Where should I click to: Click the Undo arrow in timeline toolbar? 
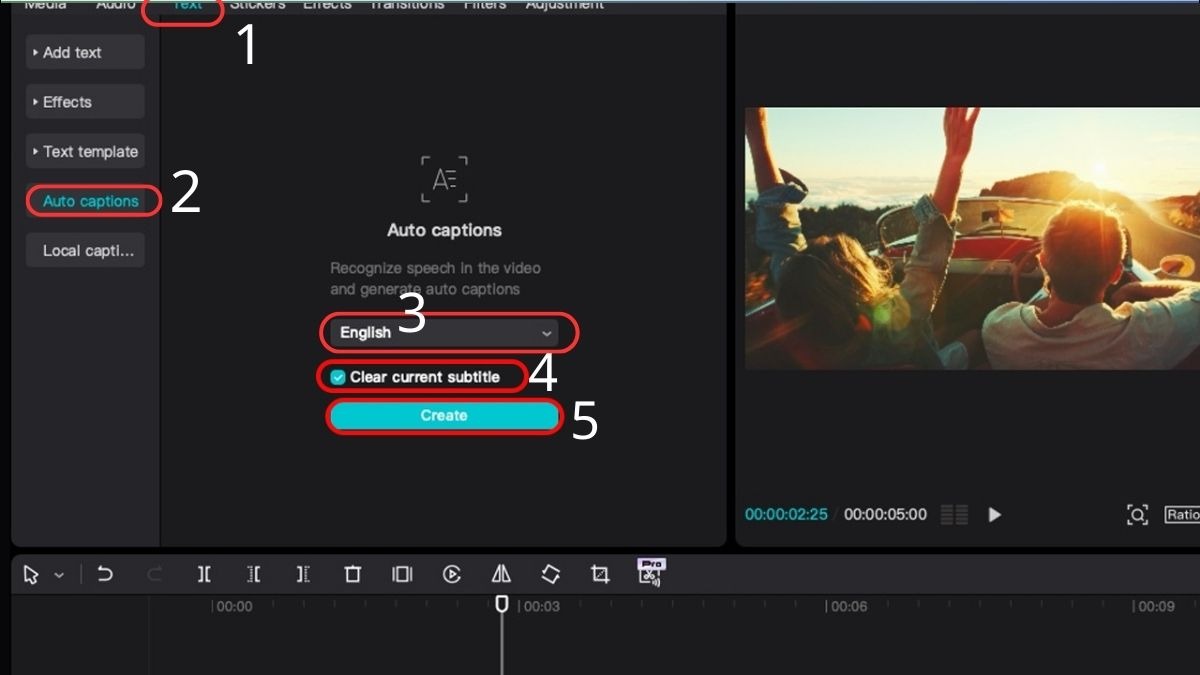pyautogui.click(x=104, y=574)
